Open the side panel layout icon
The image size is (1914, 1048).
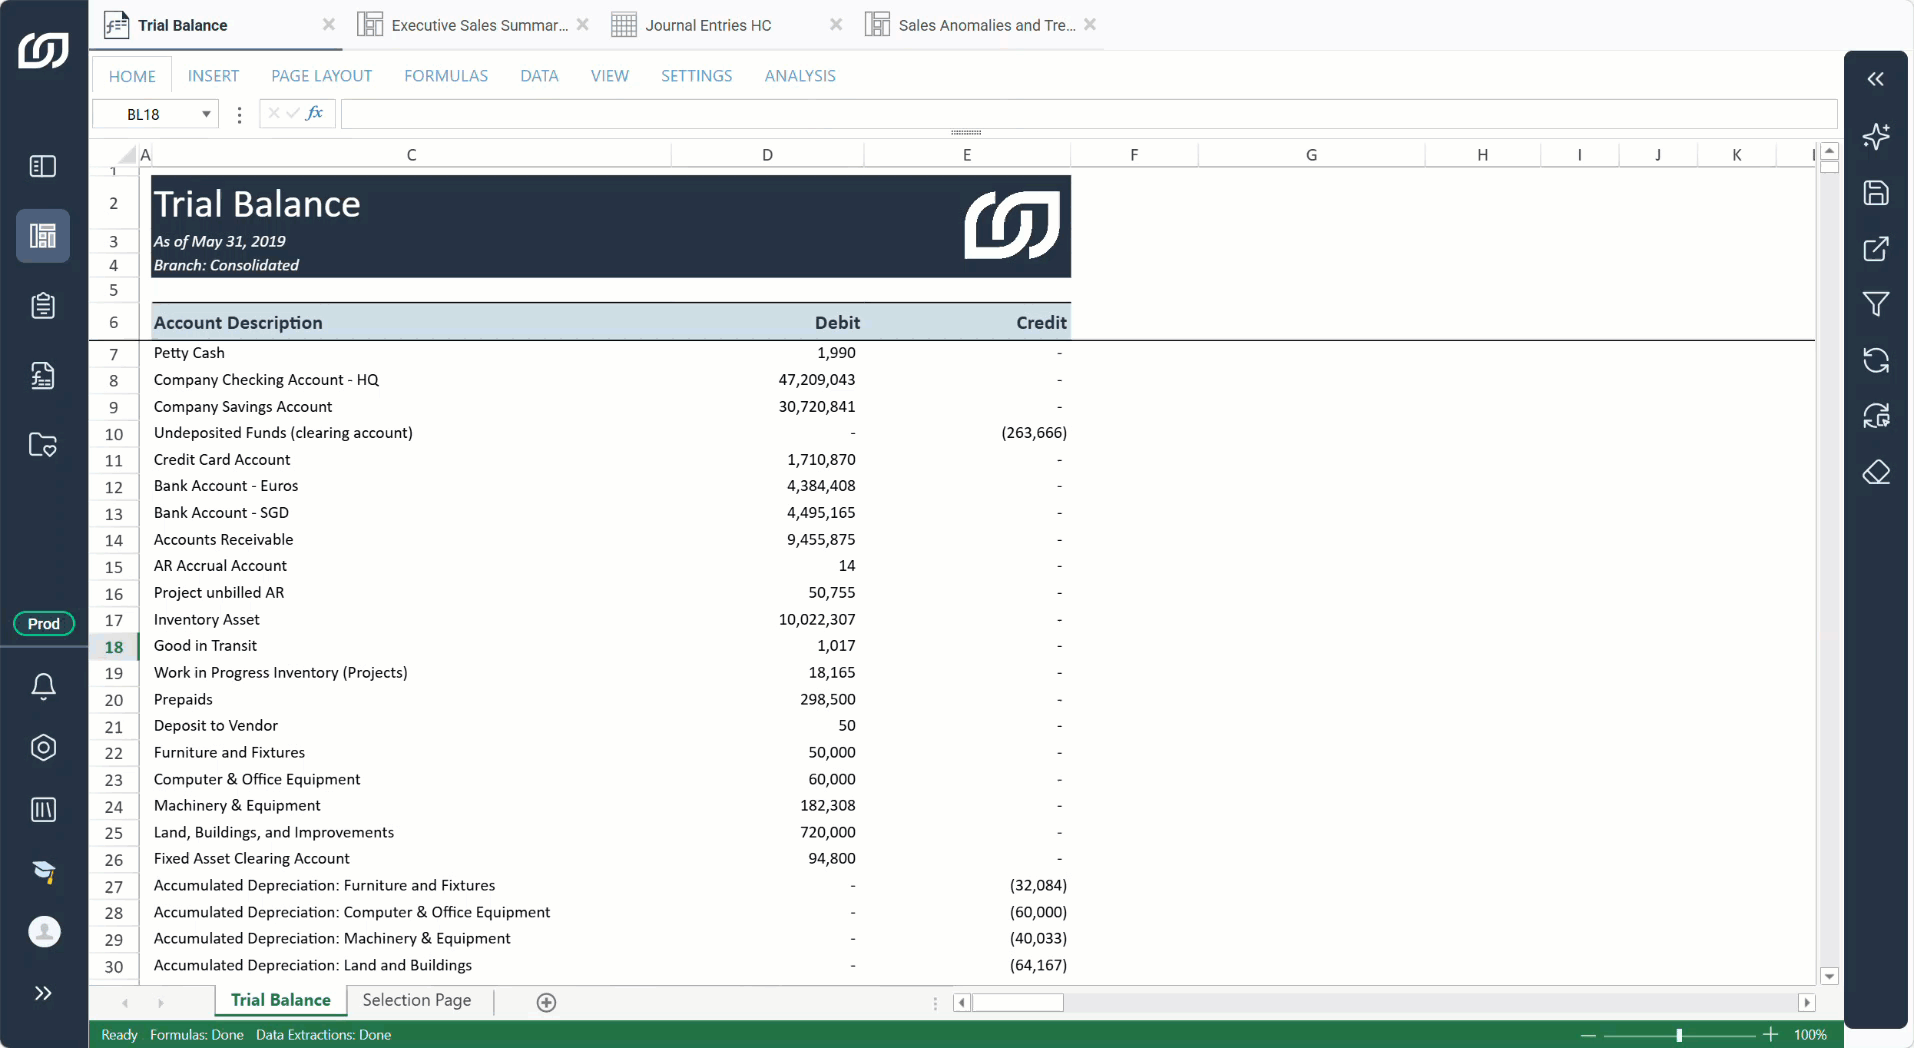tap(43, 166)
